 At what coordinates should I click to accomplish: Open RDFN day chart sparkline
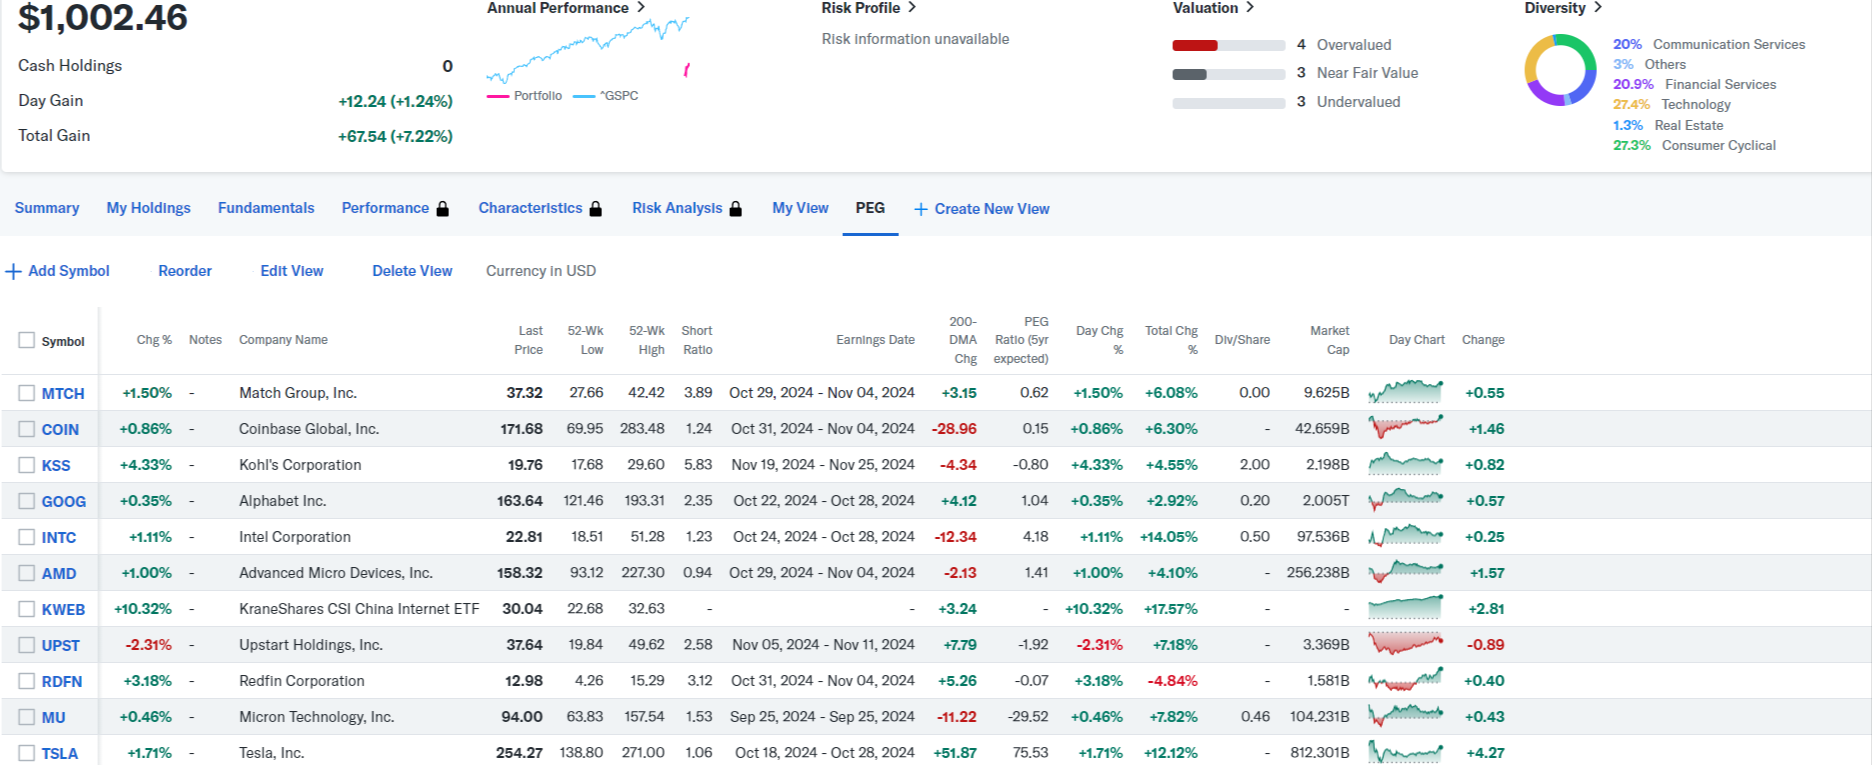click(x=1406, y=680)
